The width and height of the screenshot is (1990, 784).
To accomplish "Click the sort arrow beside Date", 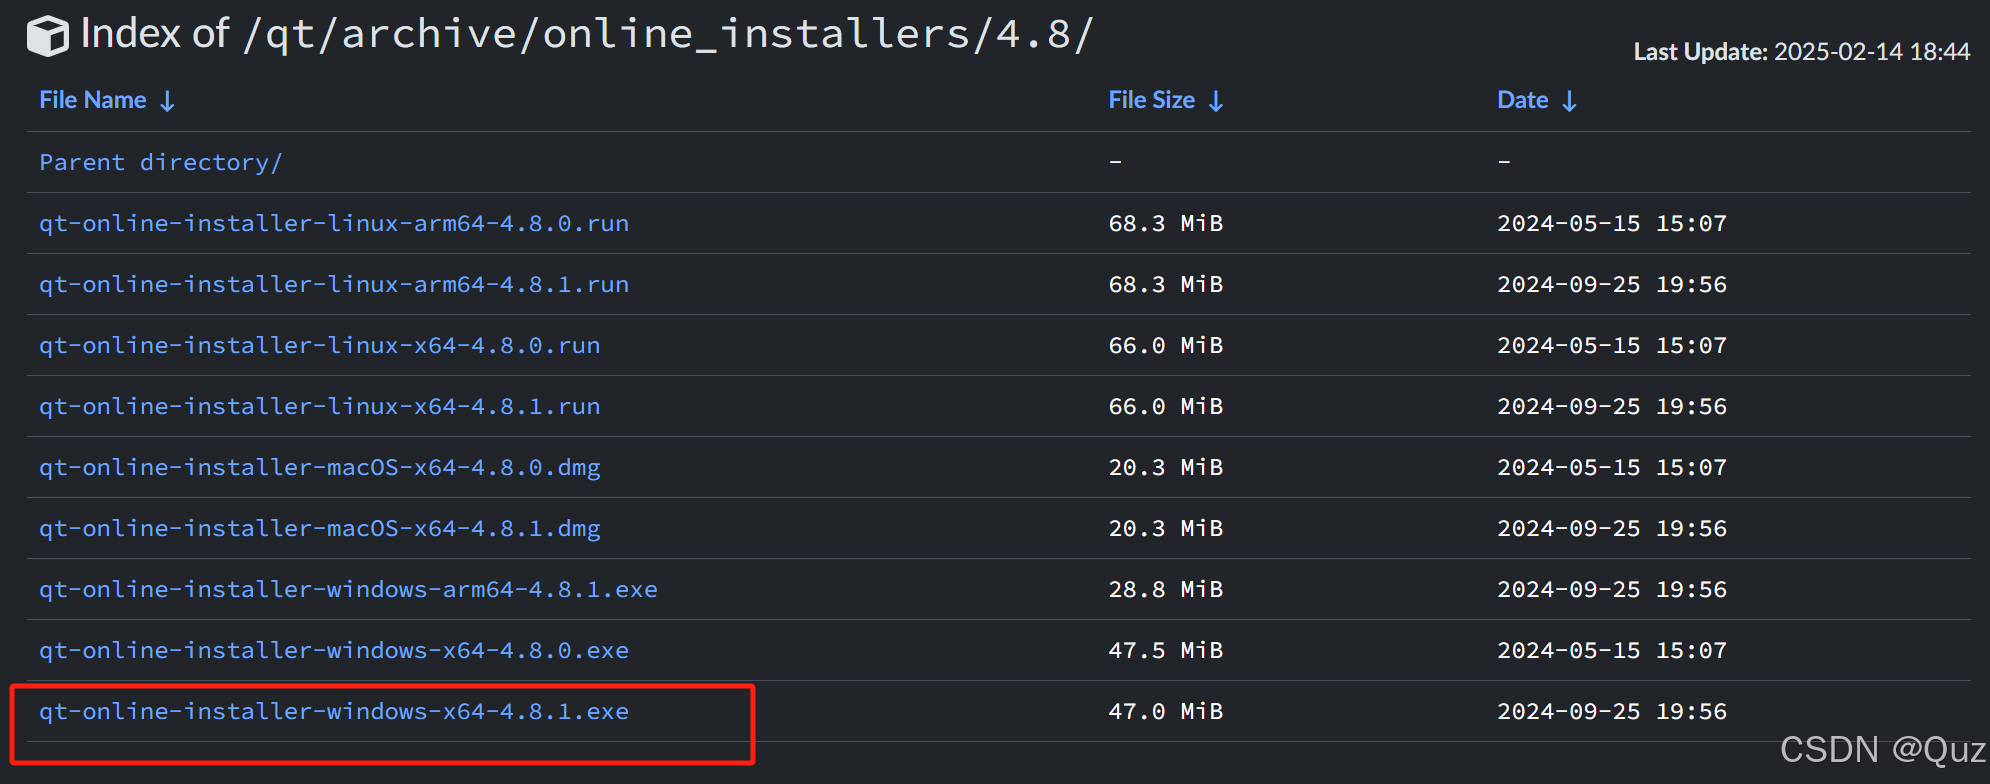I will coord(1570,101).
